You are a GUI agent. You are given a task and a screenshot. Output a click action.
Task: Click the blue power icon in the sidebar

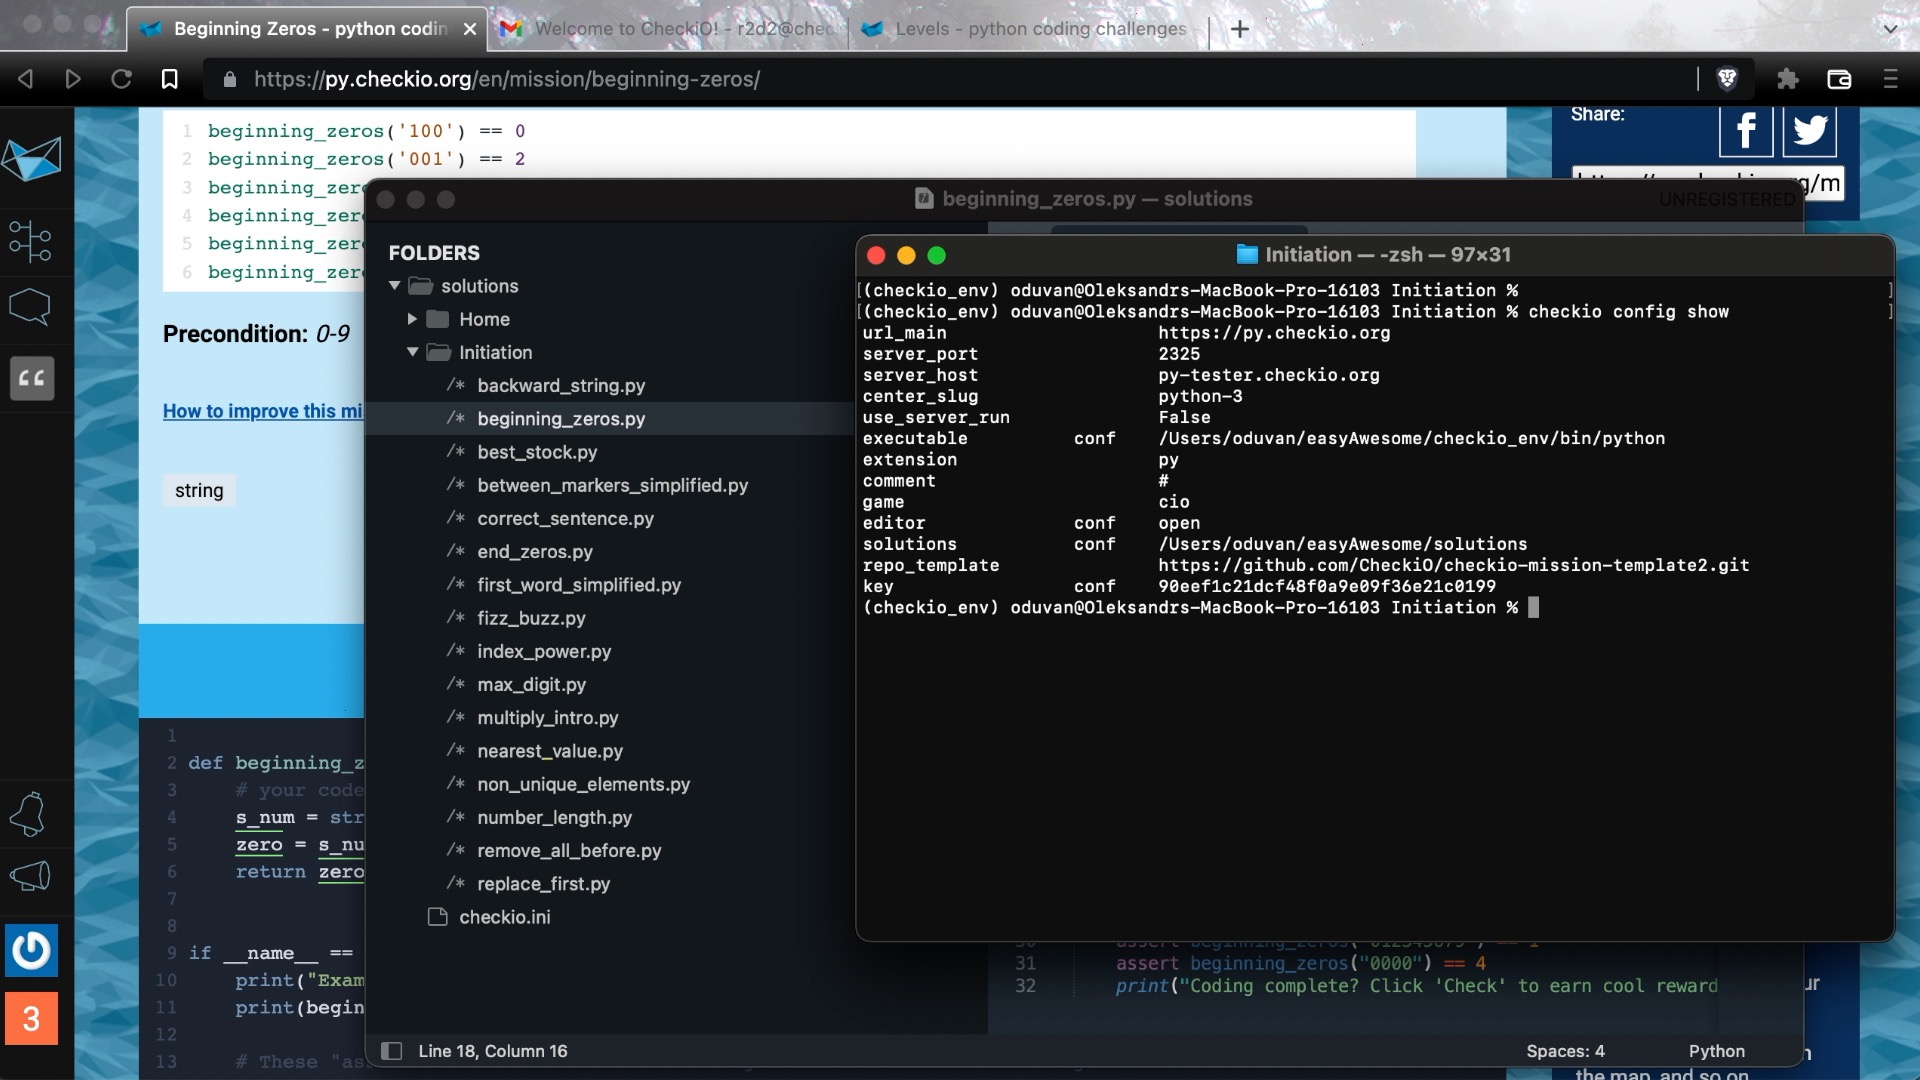[31, 950]
